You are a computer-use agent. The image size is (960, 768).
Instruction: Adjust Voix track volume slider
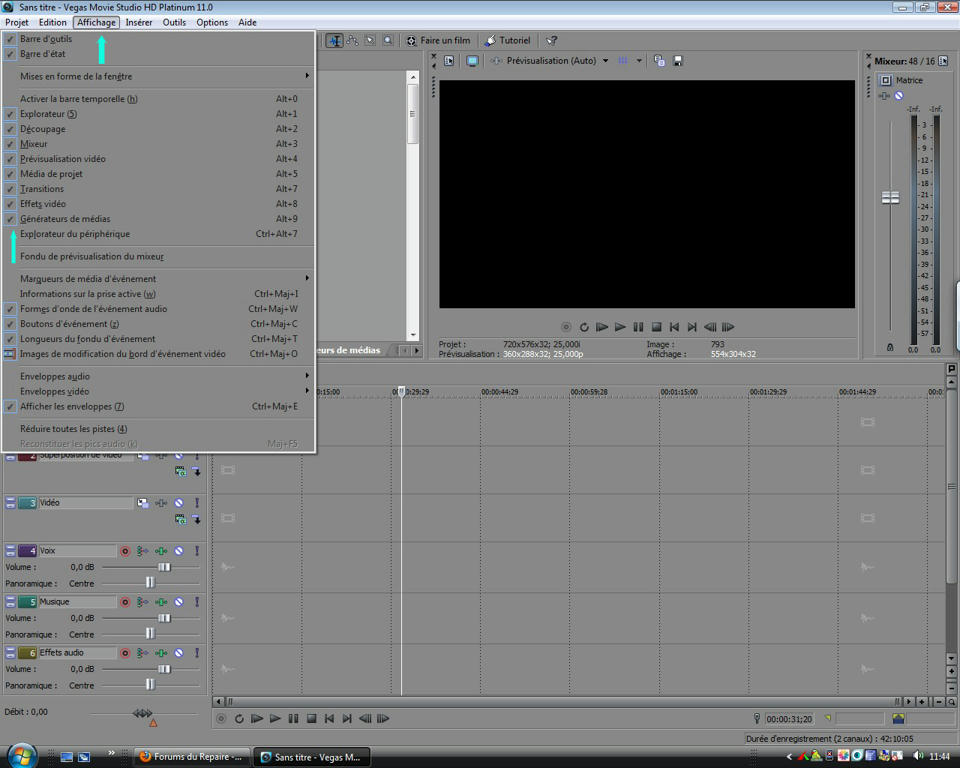pyautogui.click(x=164, y=567)
